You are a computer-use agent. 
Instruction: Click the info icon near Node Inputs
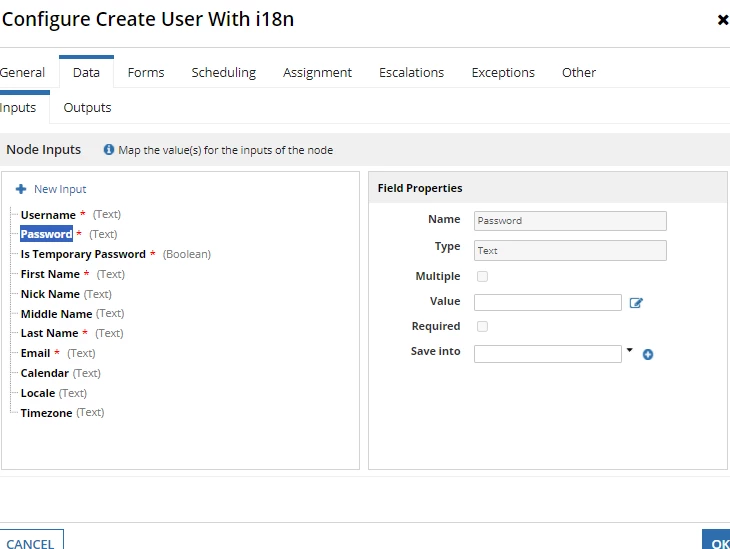point(108,149)
